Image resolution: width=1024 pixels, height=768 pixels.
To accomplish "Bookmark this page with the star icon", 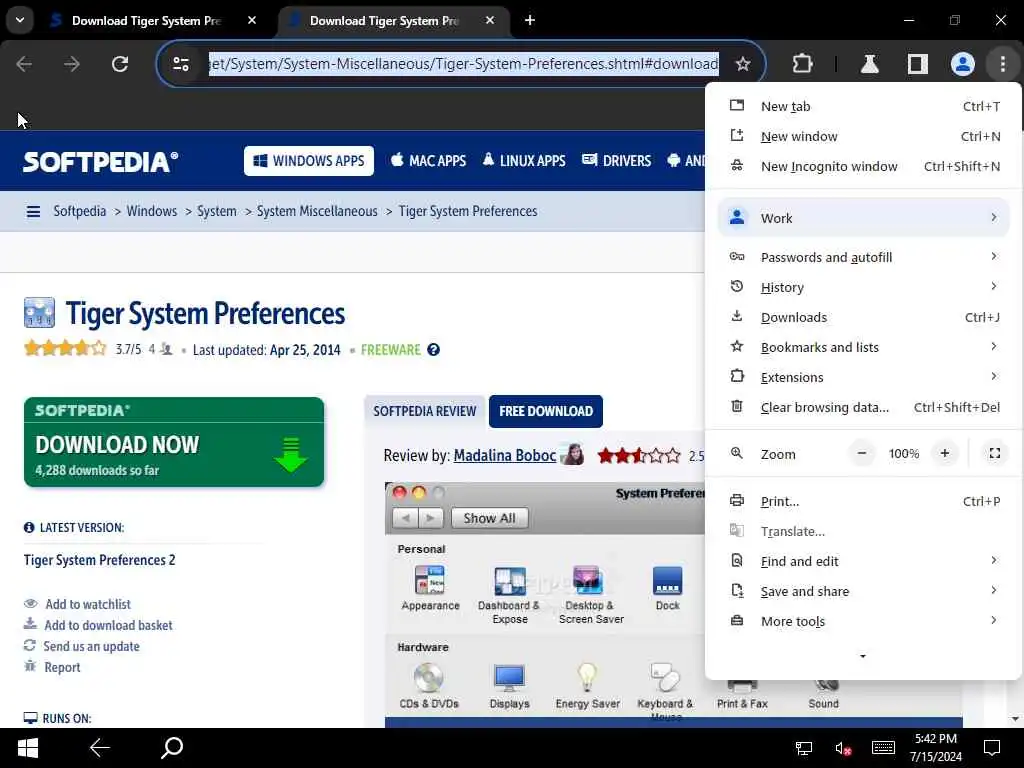I will click(x=743, y=64).
